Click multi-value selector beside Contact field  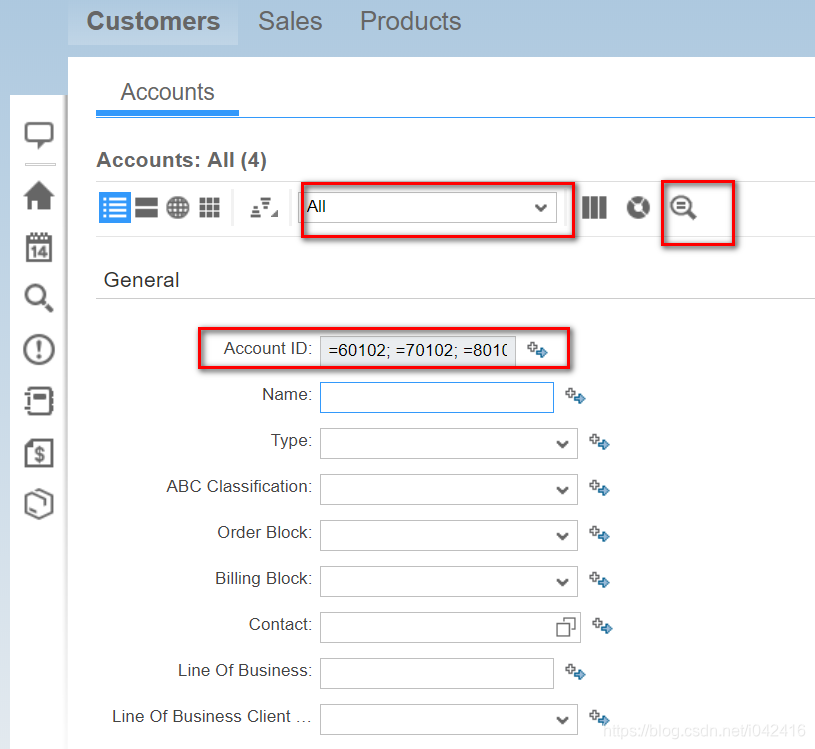[x=602, y=626]
